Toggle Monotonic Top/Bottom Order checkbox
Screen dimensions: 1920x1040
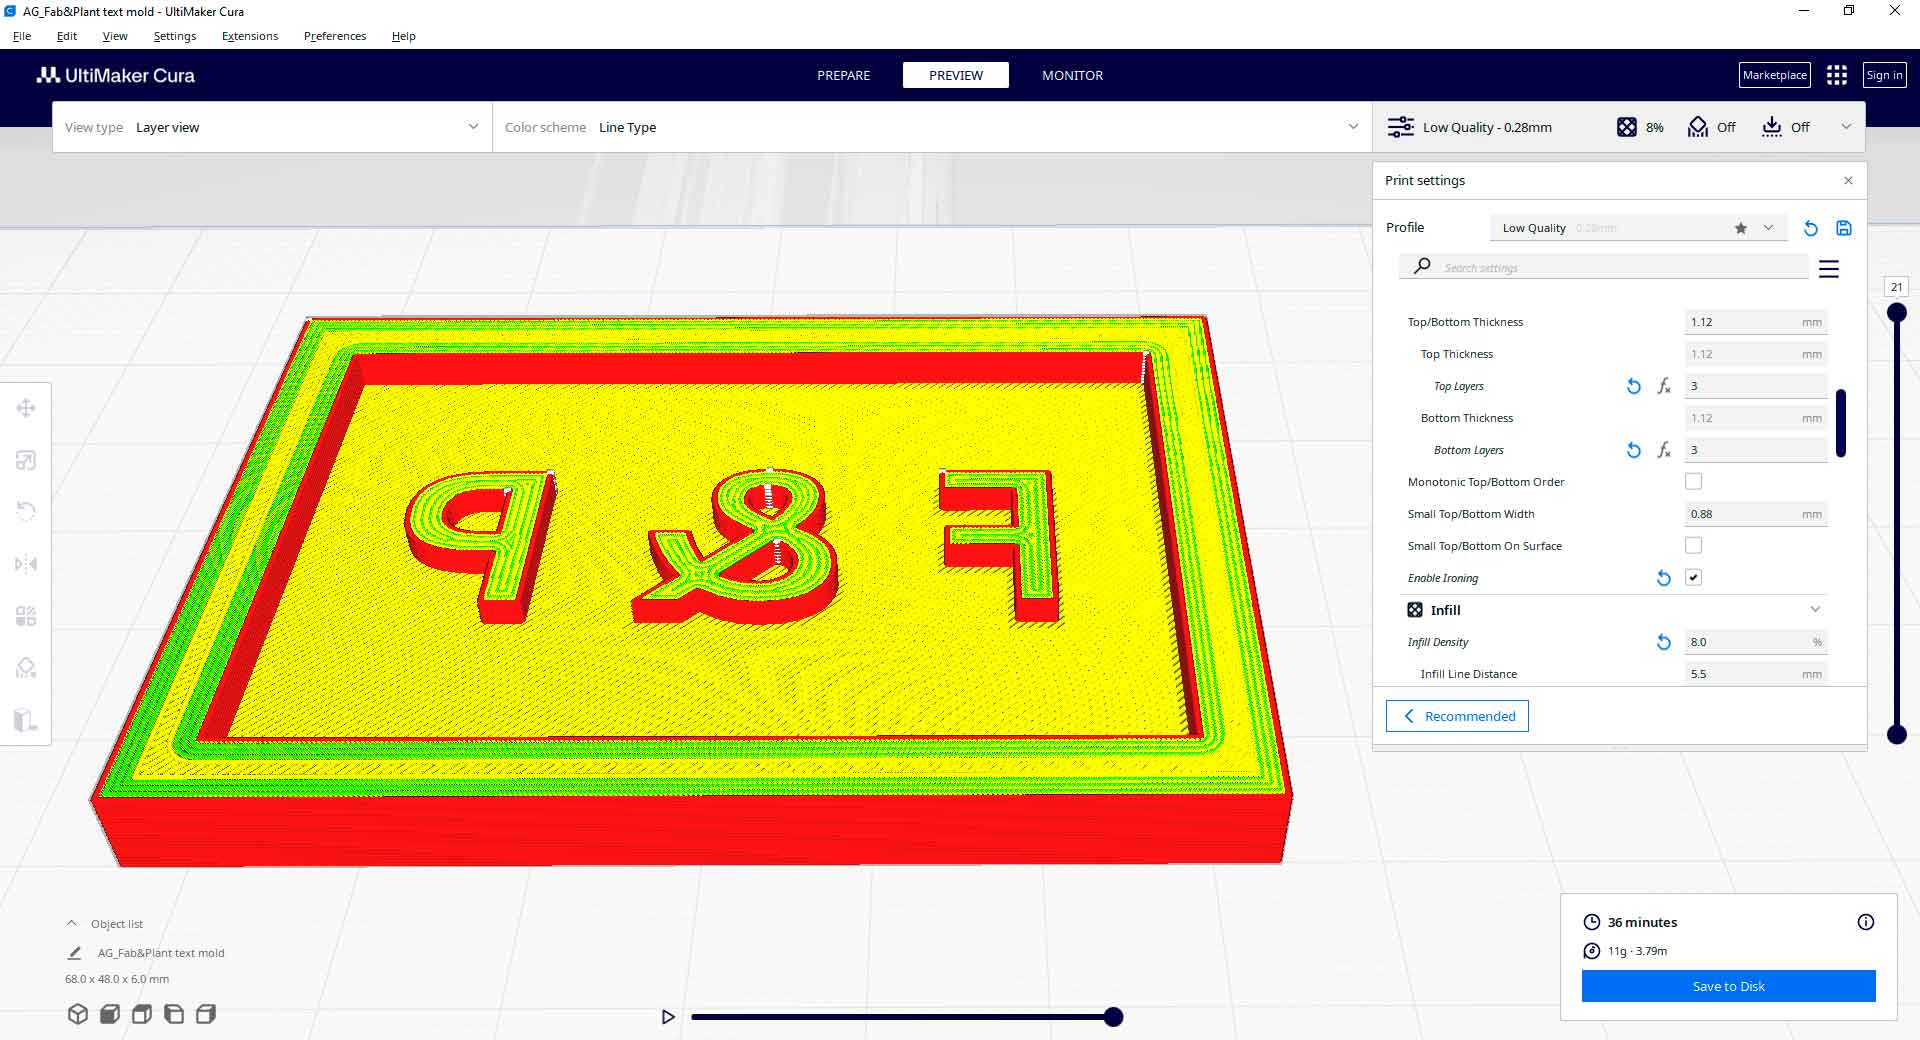pos(1693,482)
